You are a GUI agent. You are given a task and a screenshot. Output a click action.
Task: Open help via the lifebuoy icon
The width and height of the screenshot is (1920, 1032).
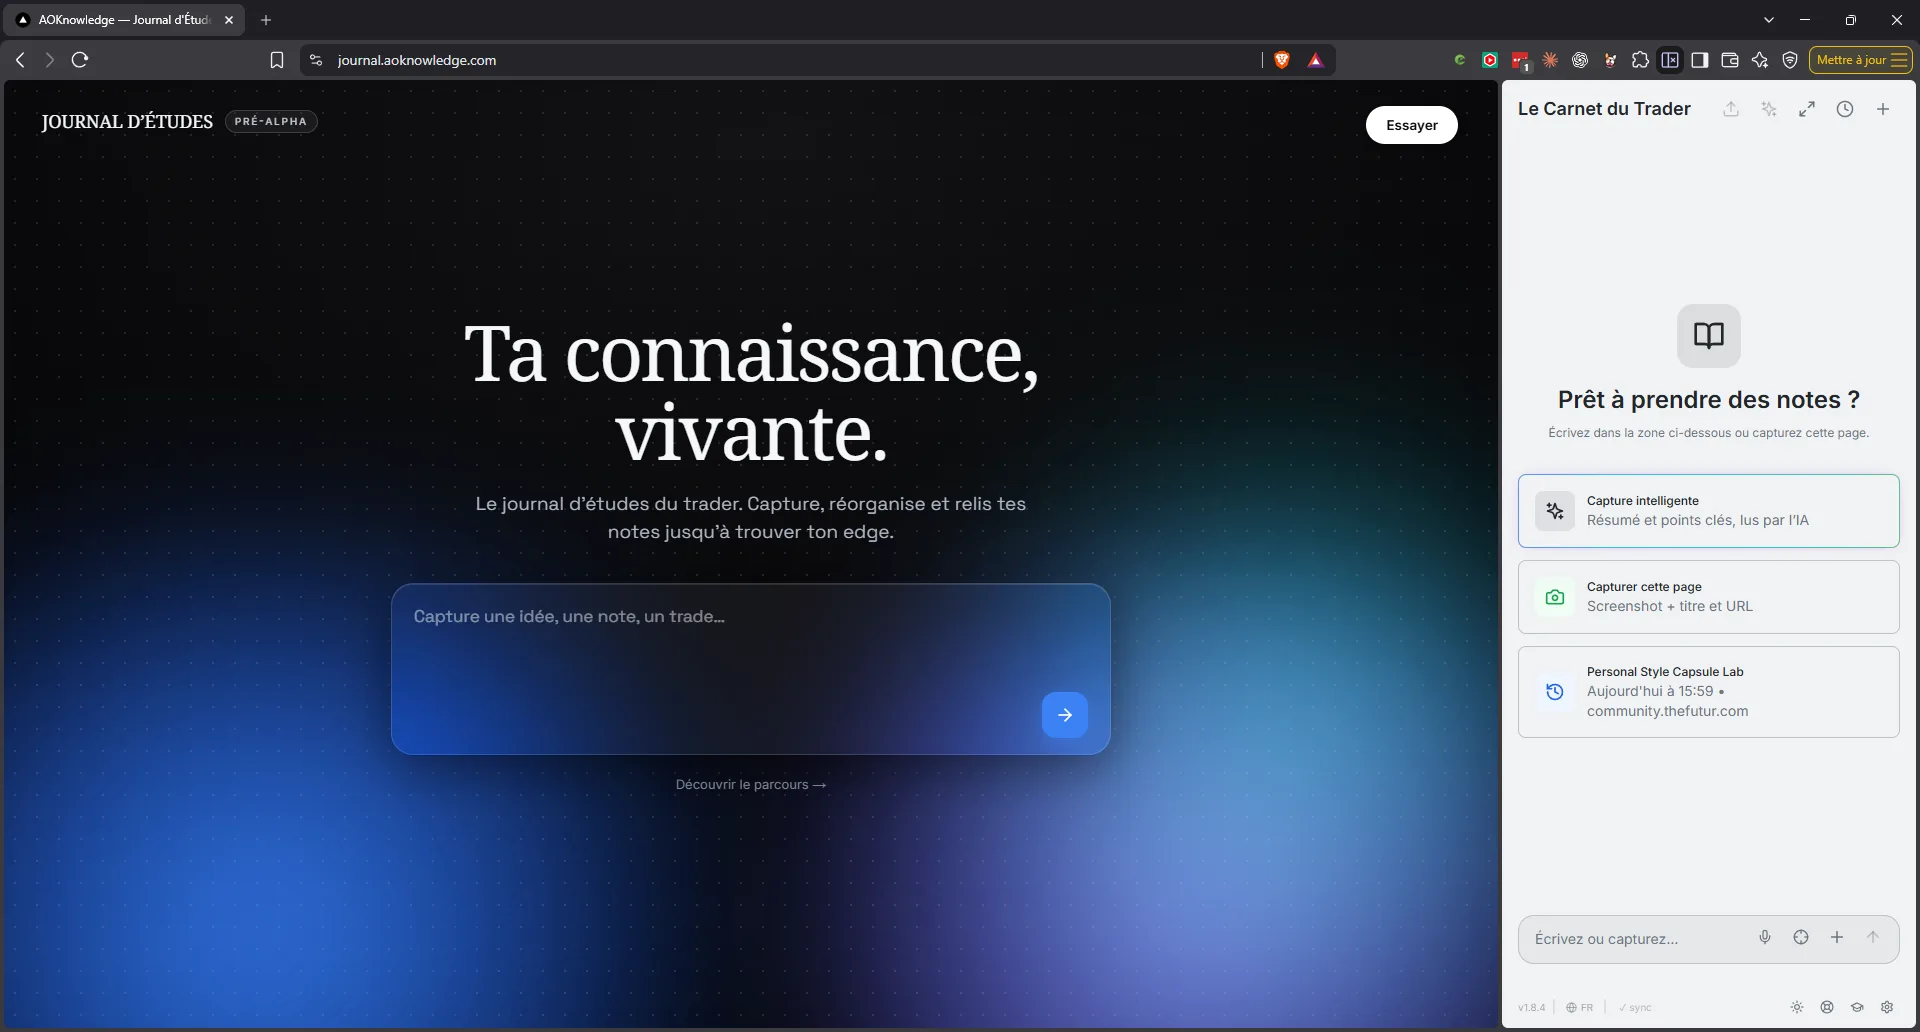point(1827,1007)
